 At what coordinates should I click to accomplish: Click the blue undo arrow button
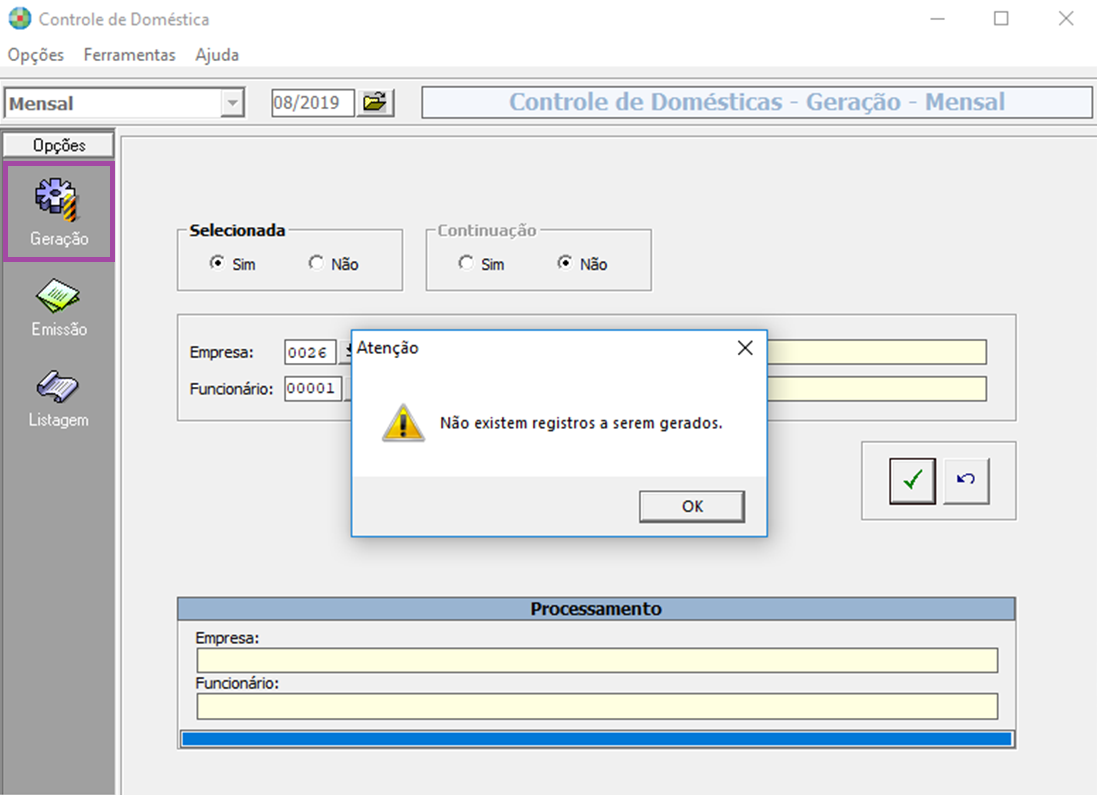[x=966, y=481]
